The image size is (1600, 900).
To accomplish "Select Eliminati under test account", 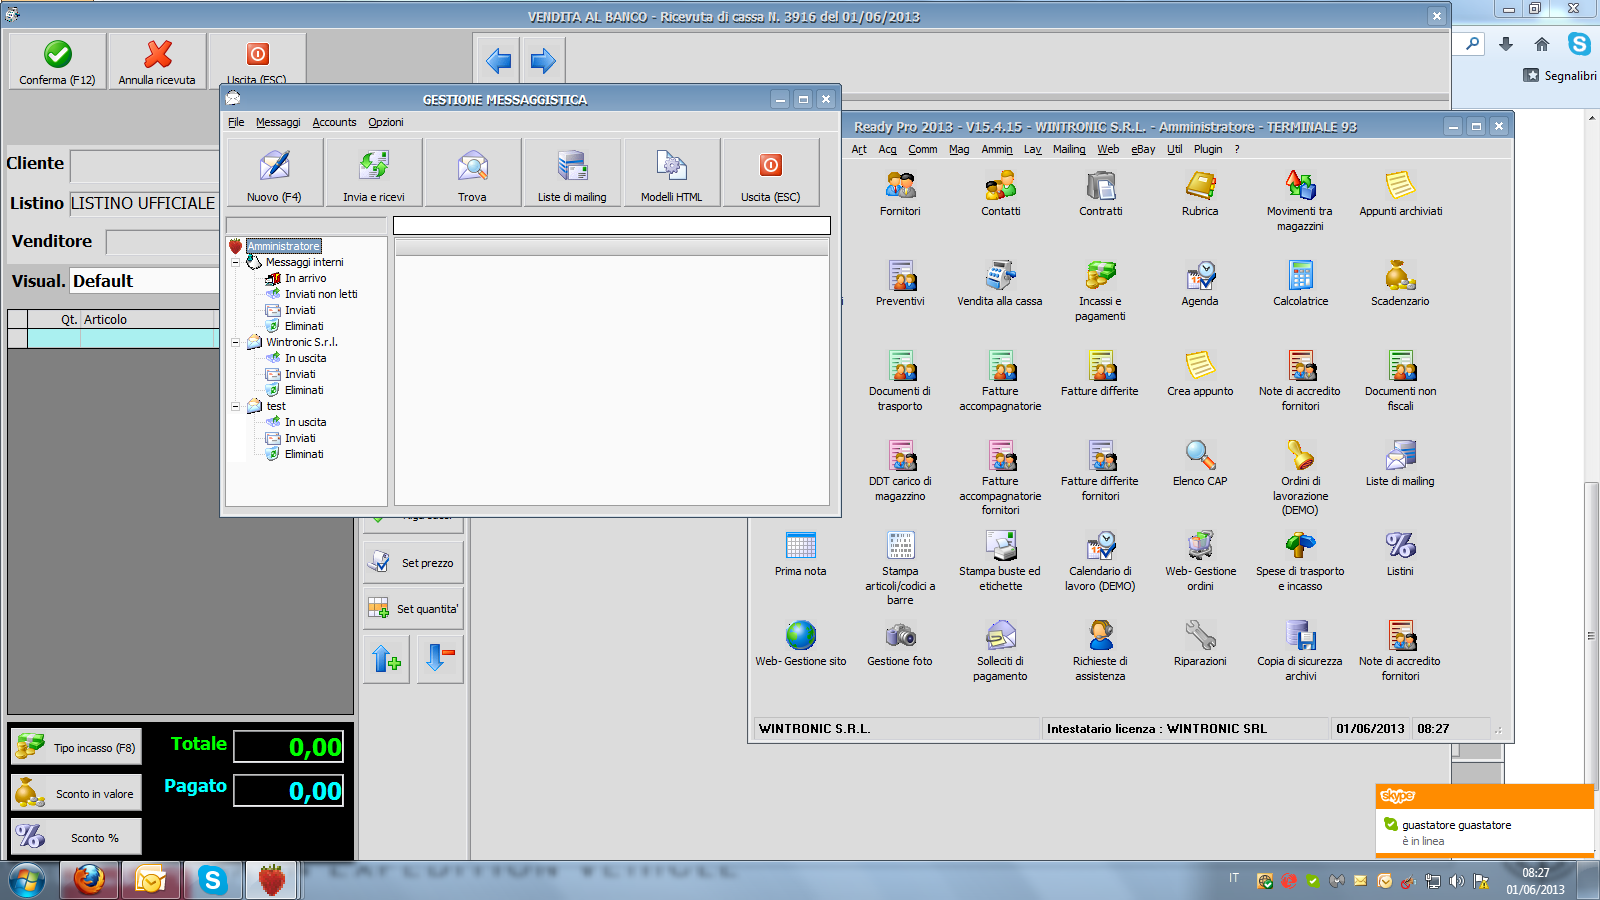I will point(304,454).
